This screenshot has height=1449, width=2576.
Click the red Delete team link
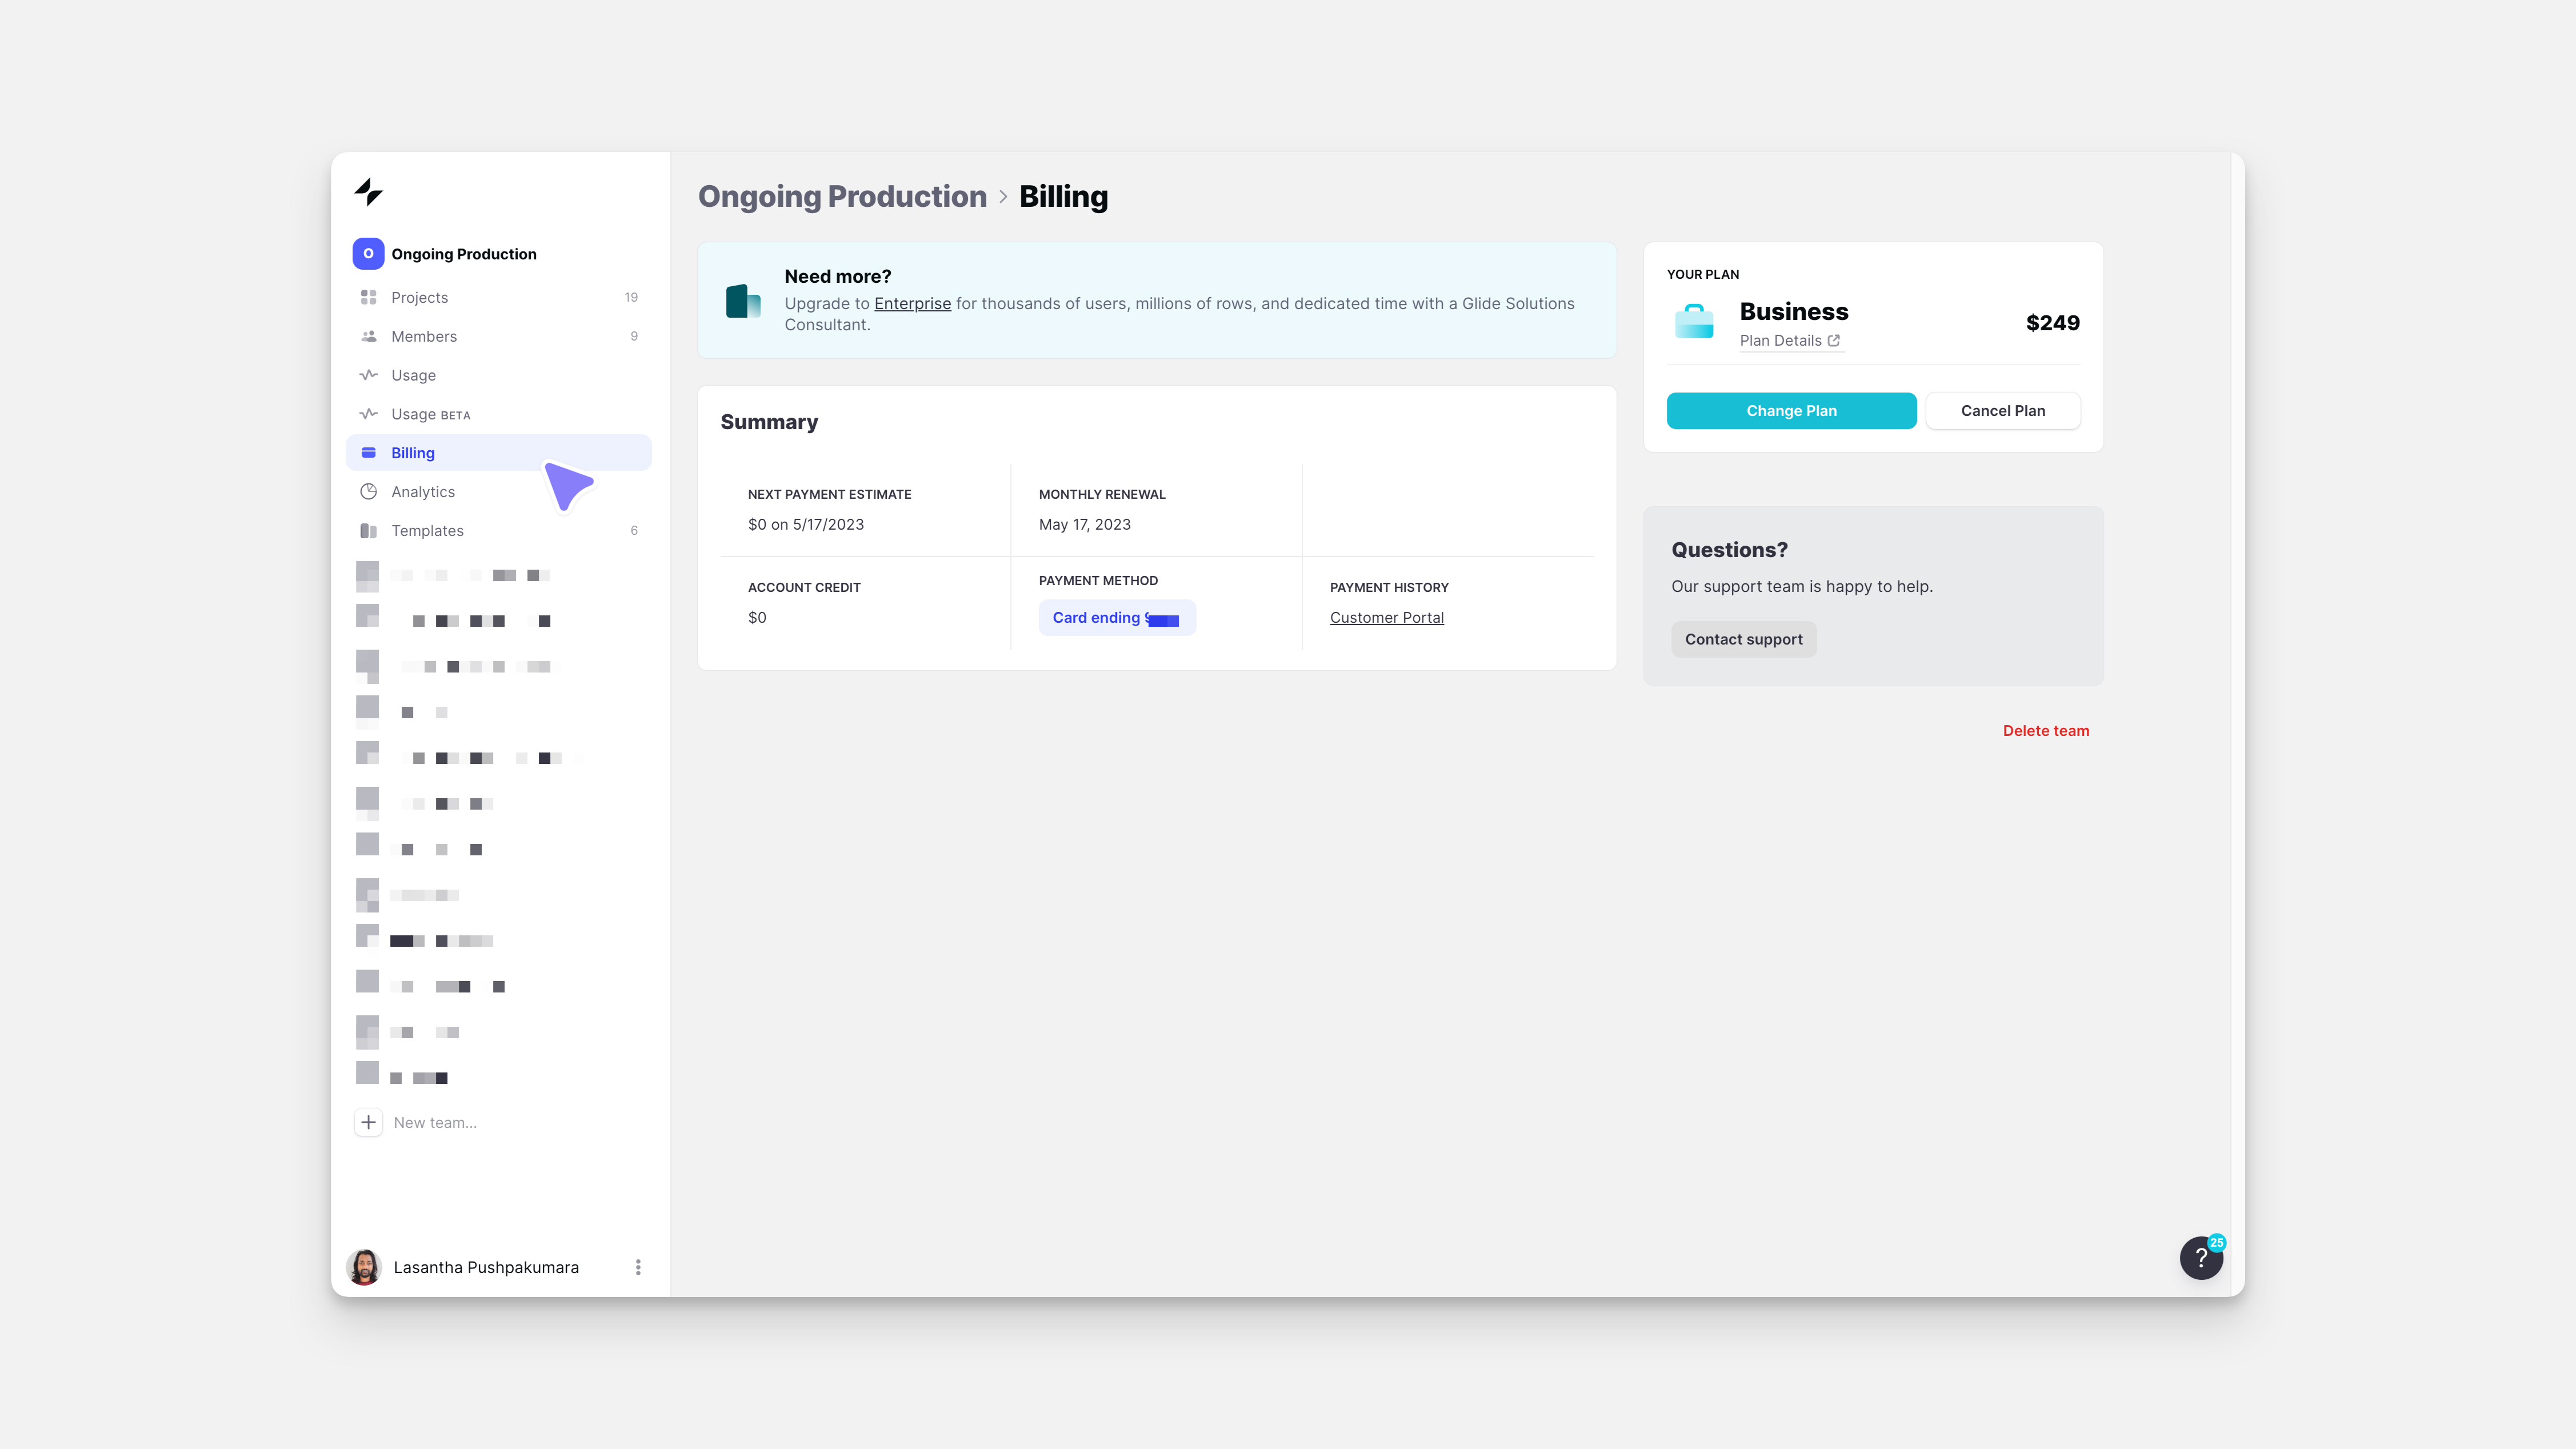[x=2046, y=730]
